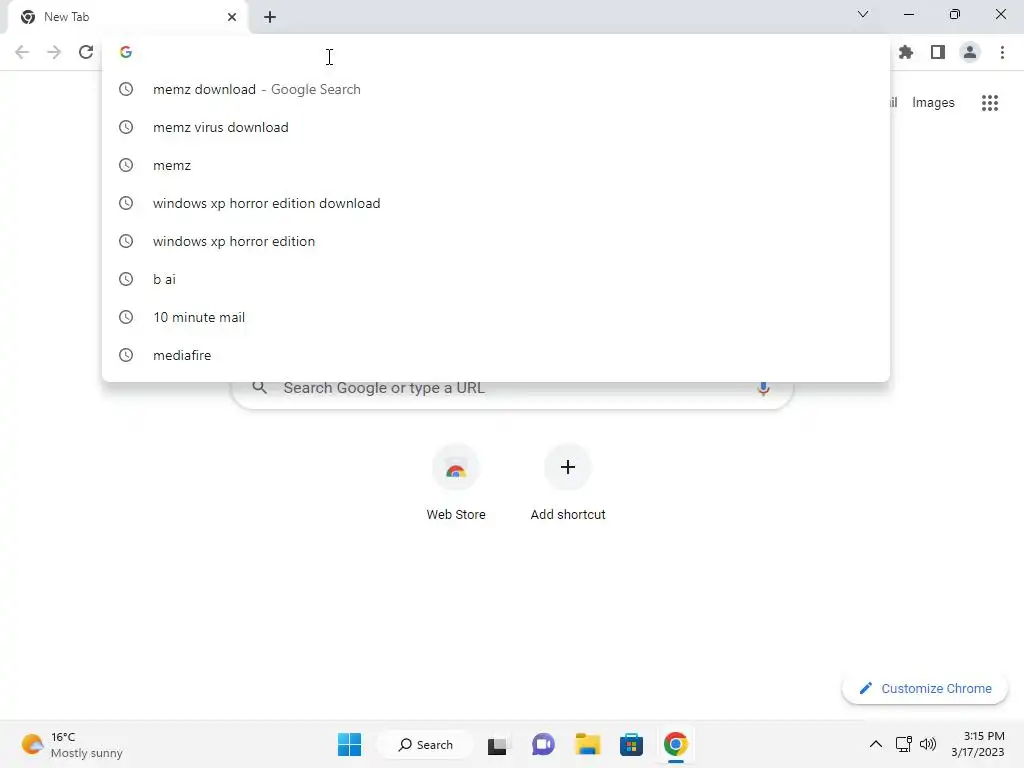Select the "b ai" suggestion

(496, 279)
